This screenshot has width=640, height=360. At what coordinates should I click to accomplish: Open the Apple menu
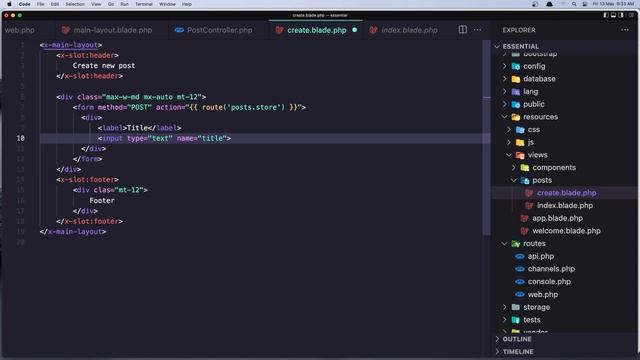pos(9,4)
